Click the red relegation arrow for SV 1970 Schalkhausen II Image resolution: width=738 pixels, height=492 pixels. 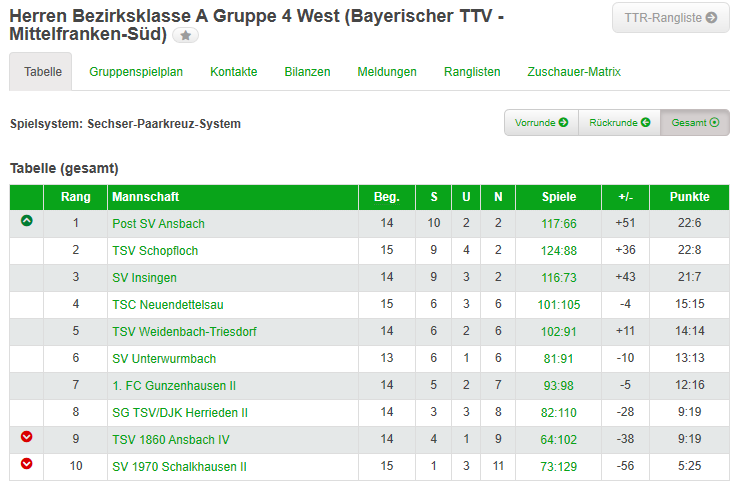(x=27, y=463)
